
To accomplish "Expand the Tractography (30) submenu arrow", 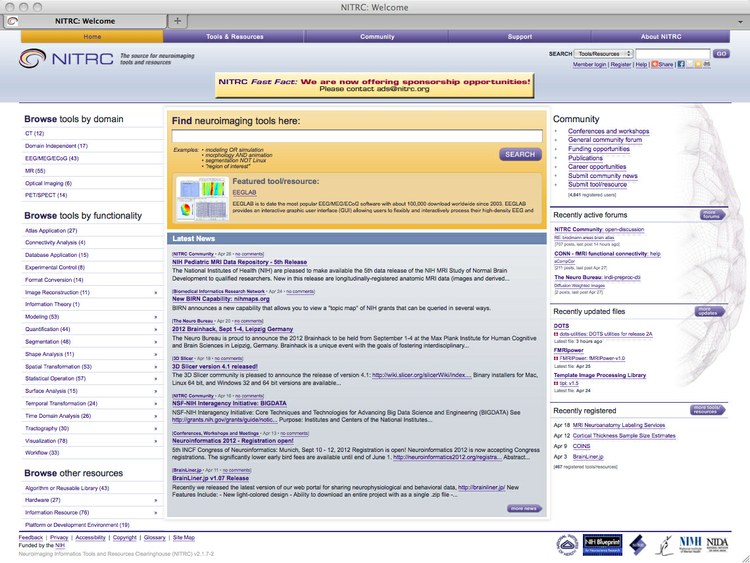I will (155, 428).
